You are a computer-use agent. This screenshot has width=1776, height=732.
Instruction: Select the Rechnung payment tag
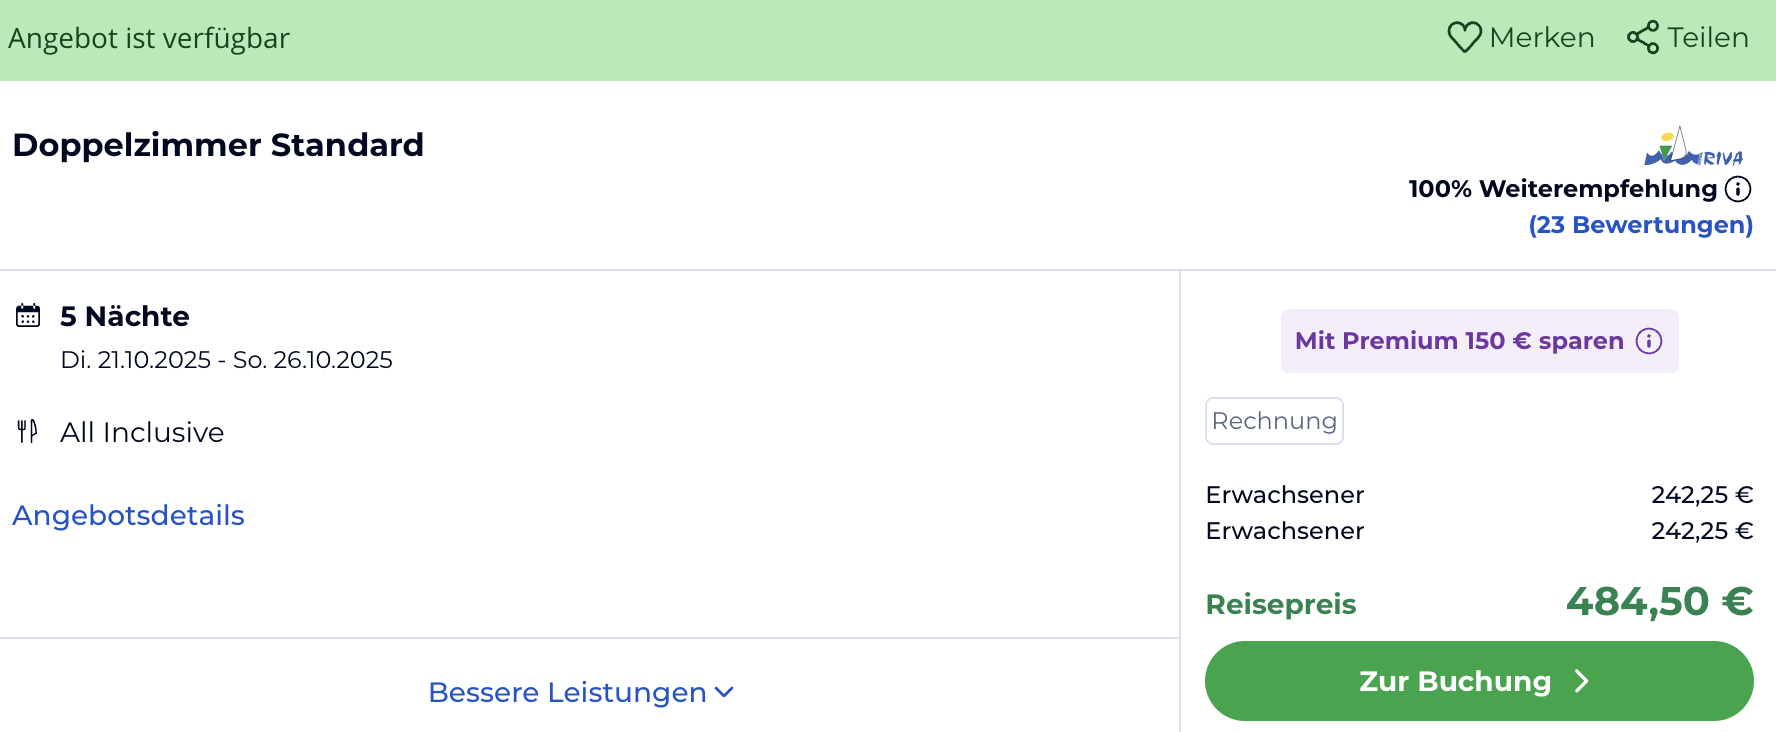pyautogui.click(x=1274, y=421)
